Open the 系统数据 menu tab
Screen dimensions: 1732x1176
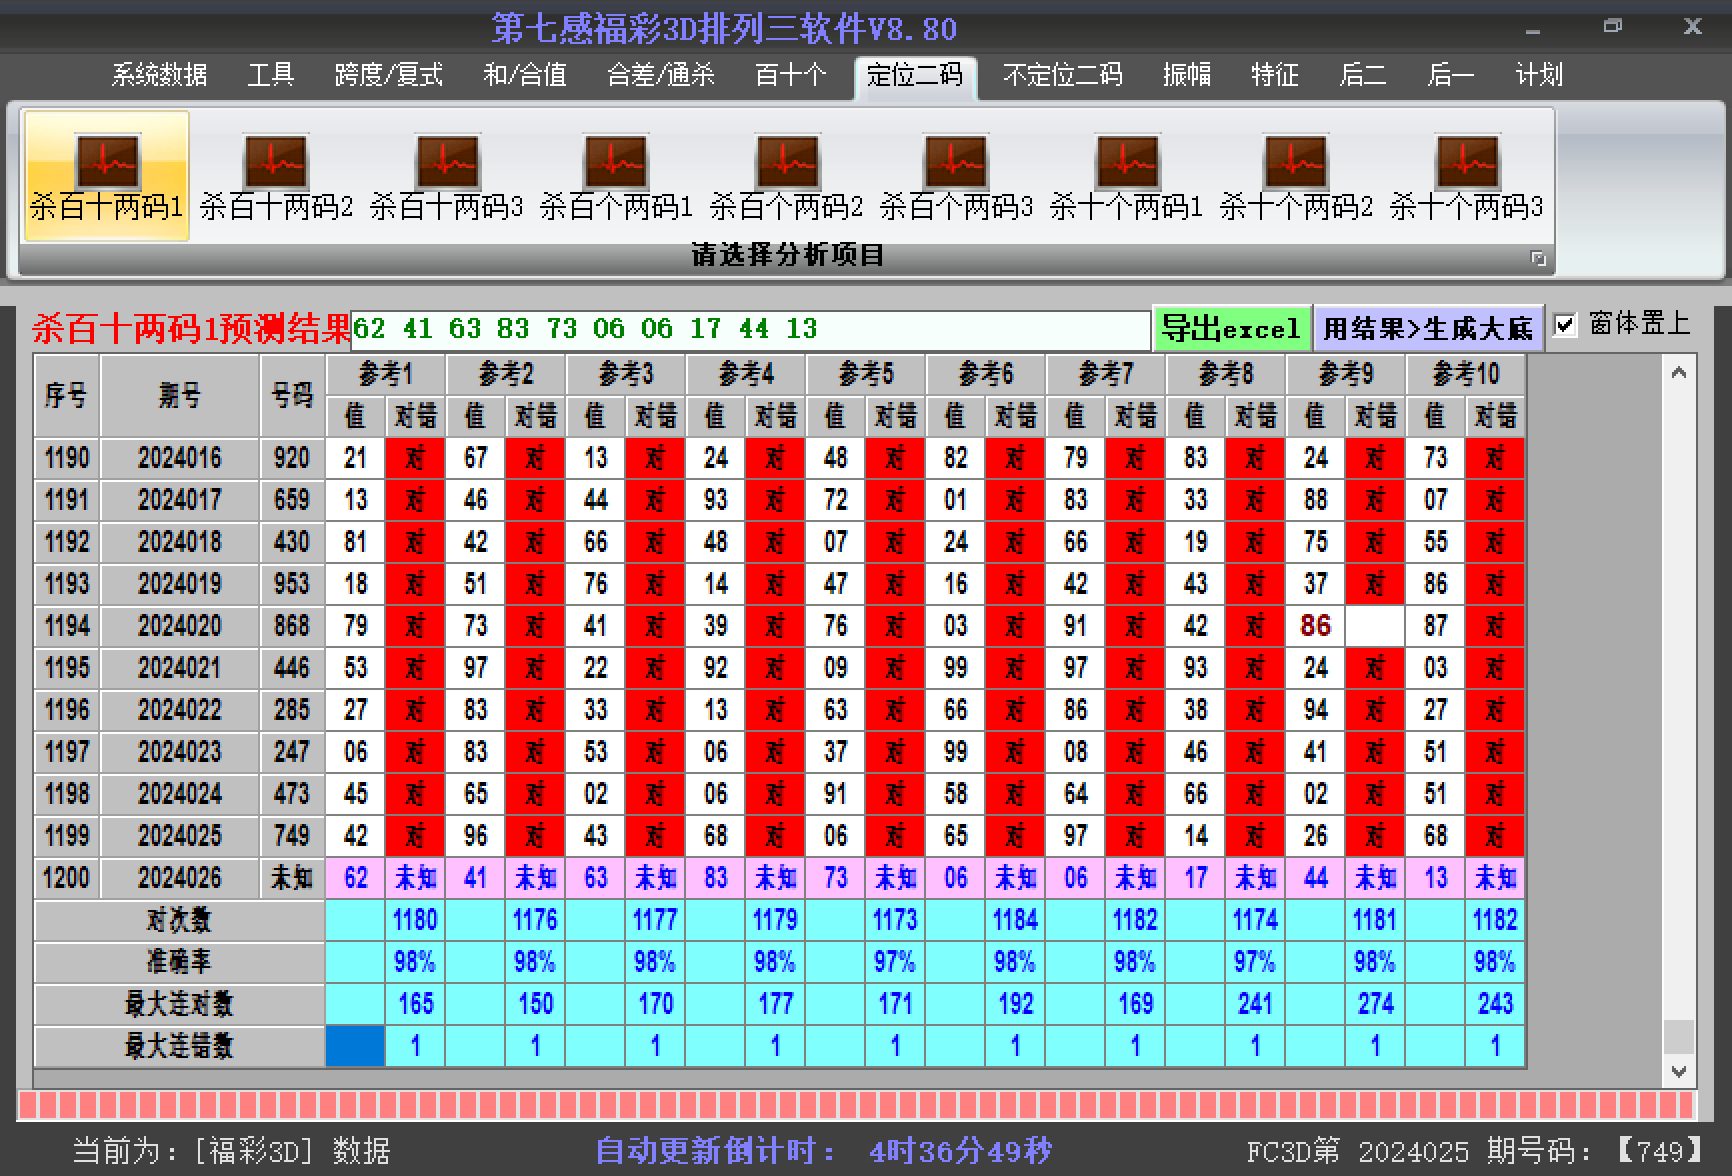pyautogui.click(x=159, y=75)
